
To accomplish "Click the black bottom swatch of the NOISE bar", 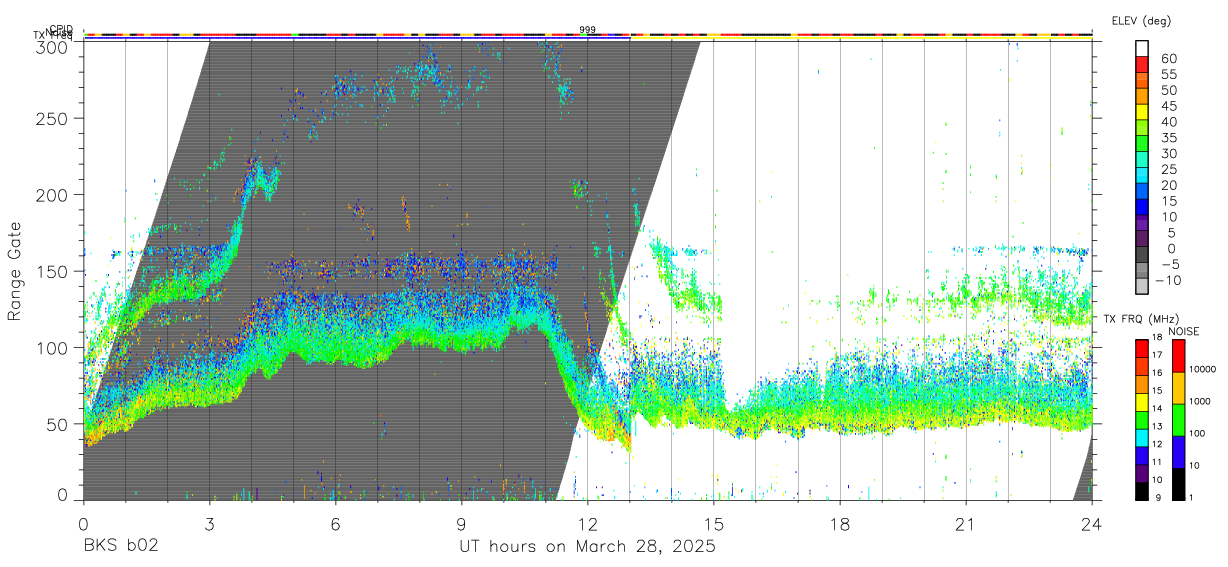I will coord(1177,483).
